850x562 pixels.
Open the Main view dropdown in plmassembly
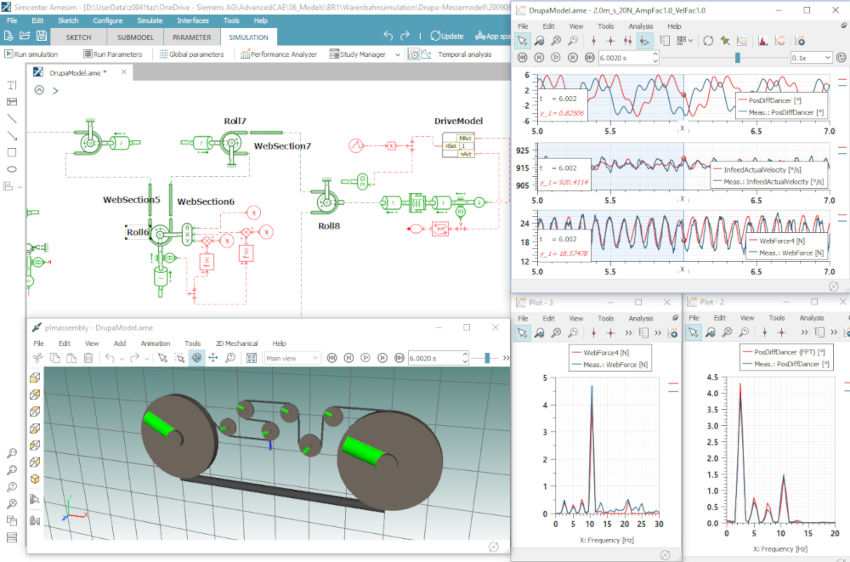tap(292, 358)
